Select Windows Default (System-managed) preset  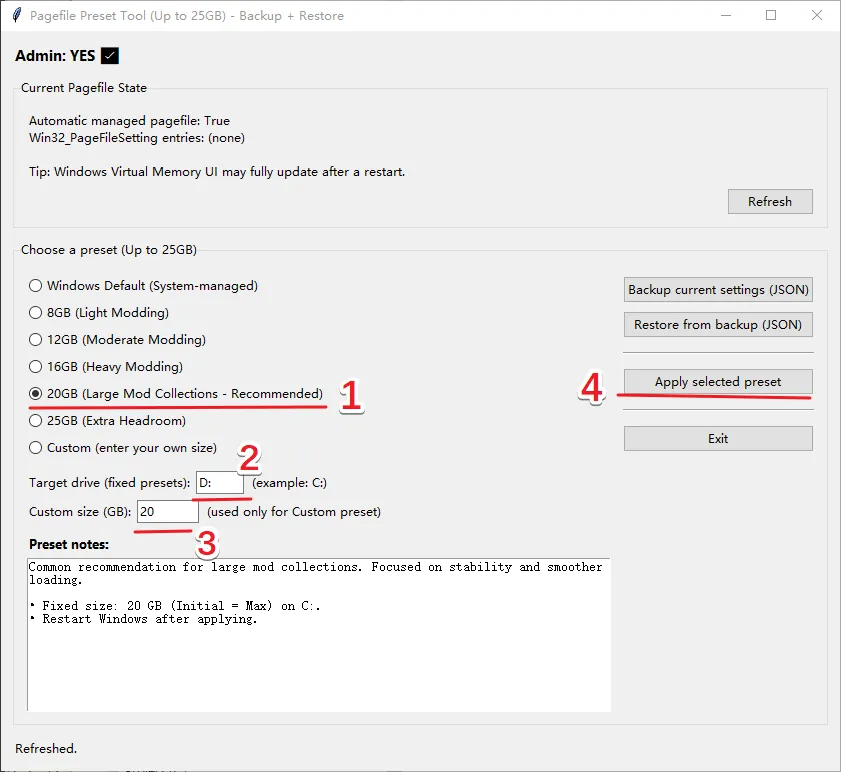(143, 285)
